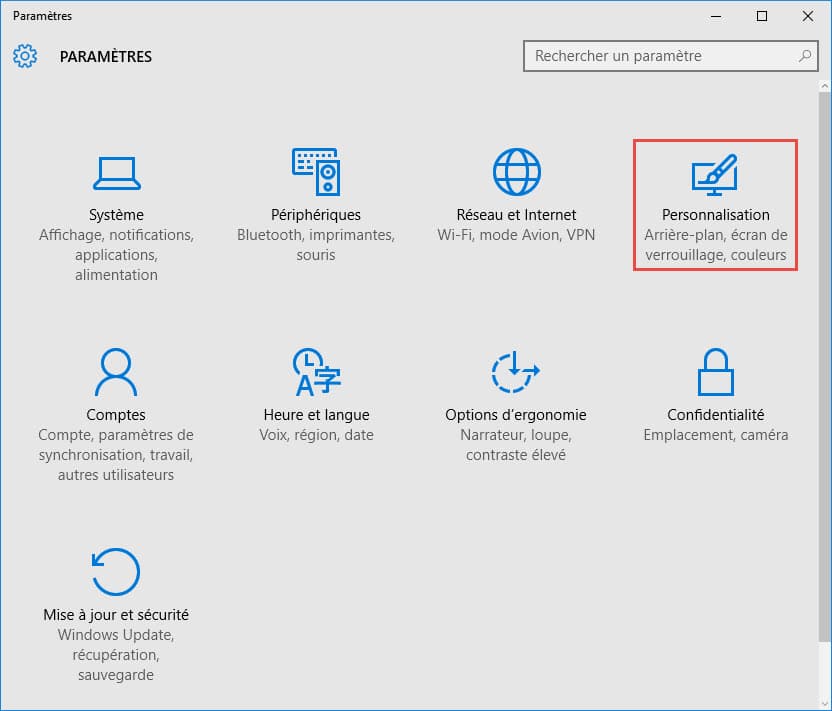
Task: Maximize the Paramètres window
Action: (x=762, y=16)
